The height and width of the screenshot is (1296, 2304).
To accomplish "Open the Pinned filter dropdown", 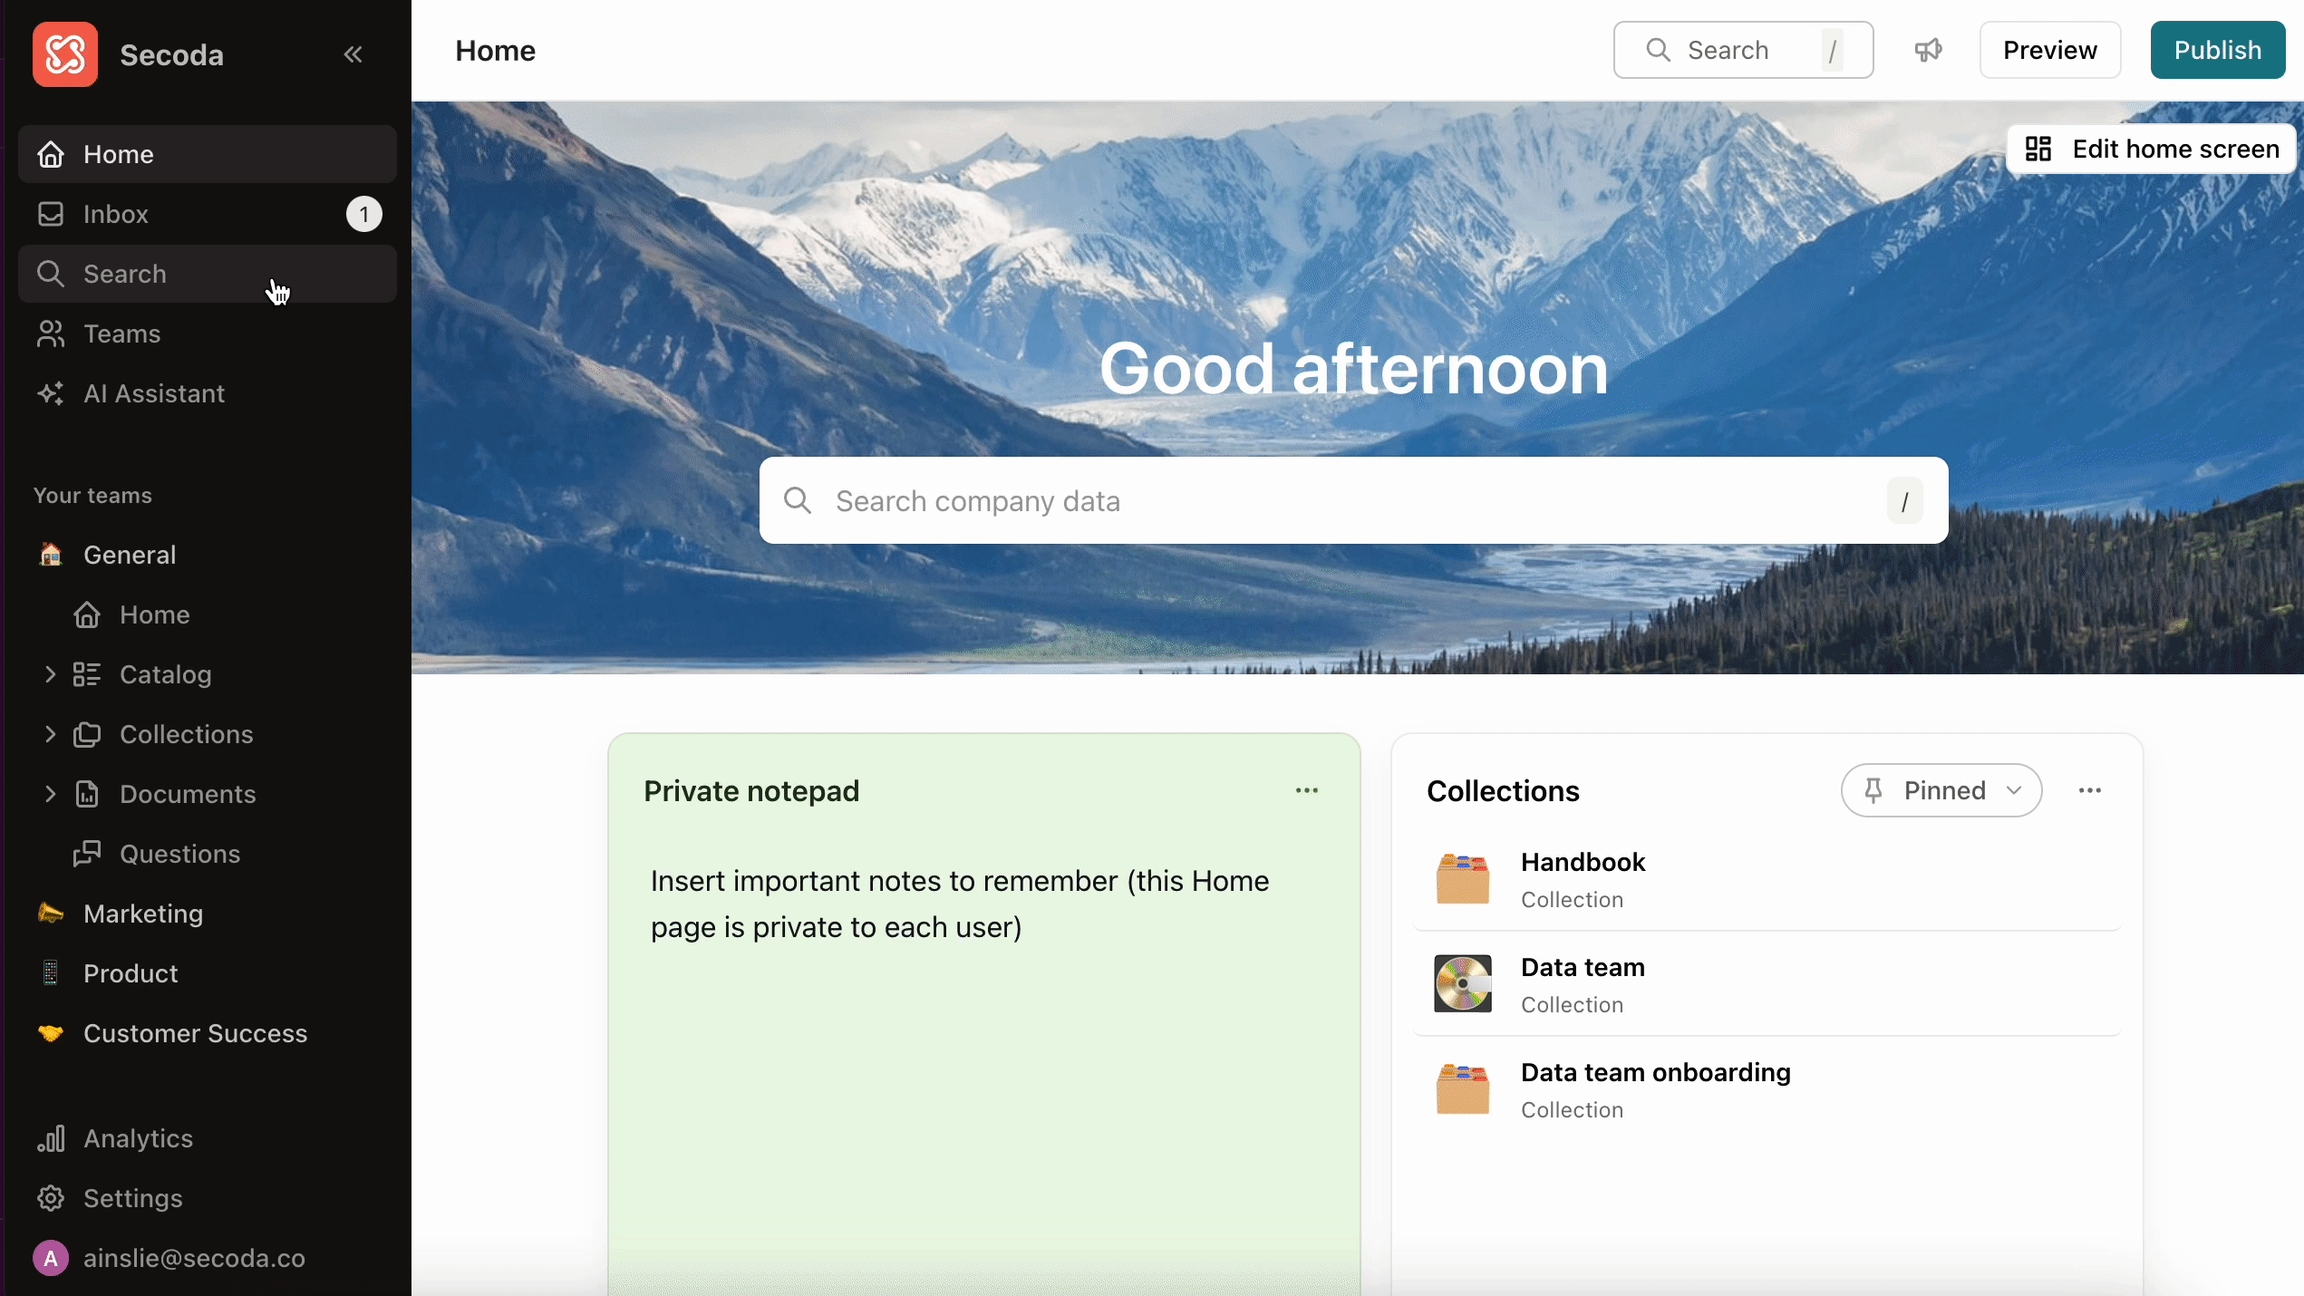I will pos(1941,790).
